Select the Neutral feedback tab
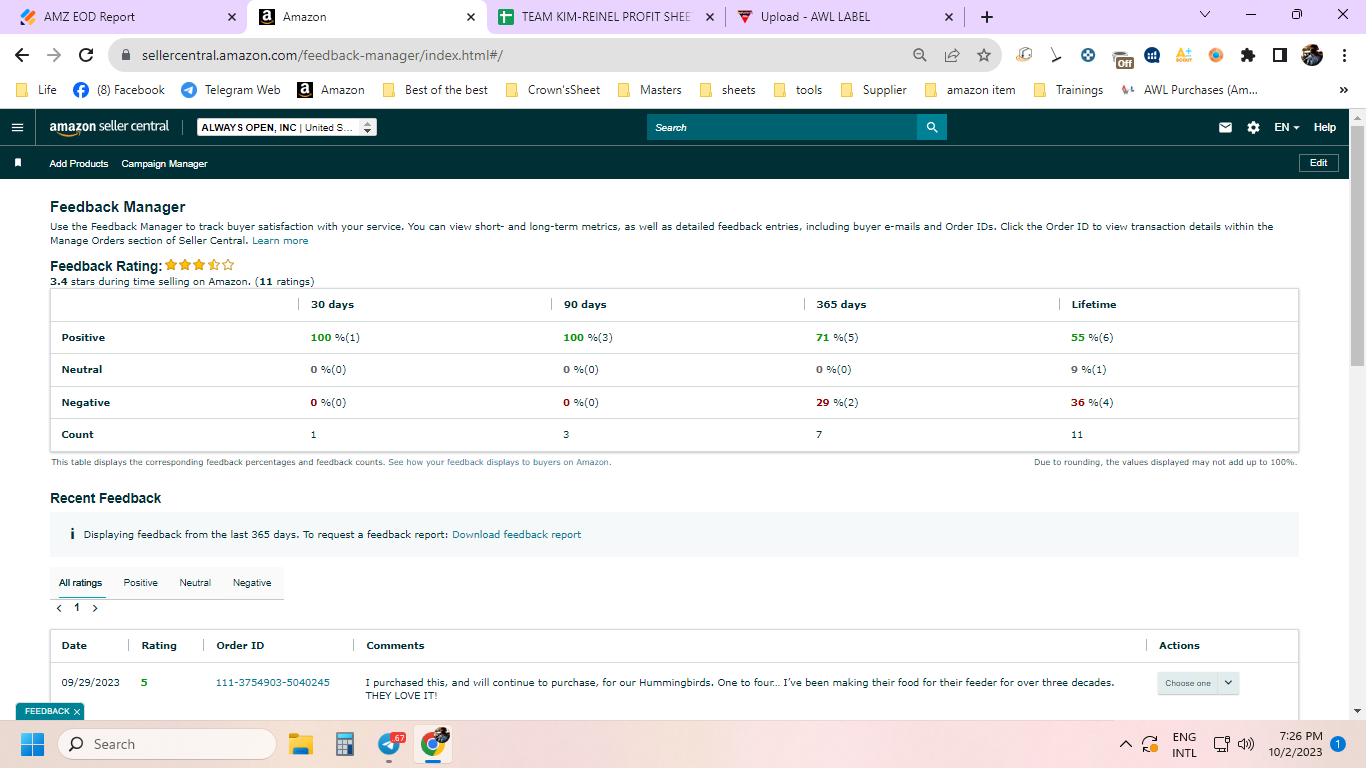Viewport: 1366px width, 768px height. (x=195, y=583)
